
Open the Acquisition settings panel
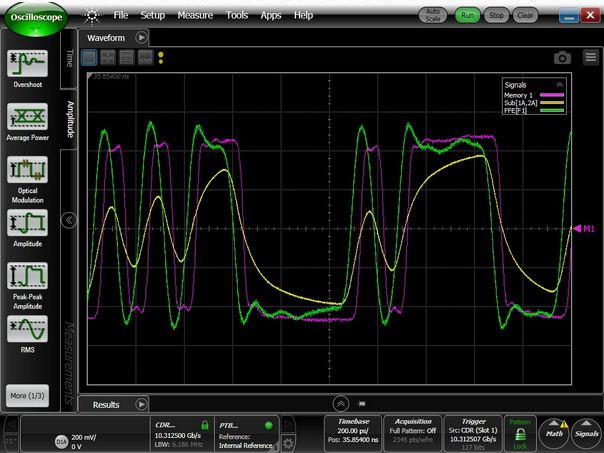[413, 433]
